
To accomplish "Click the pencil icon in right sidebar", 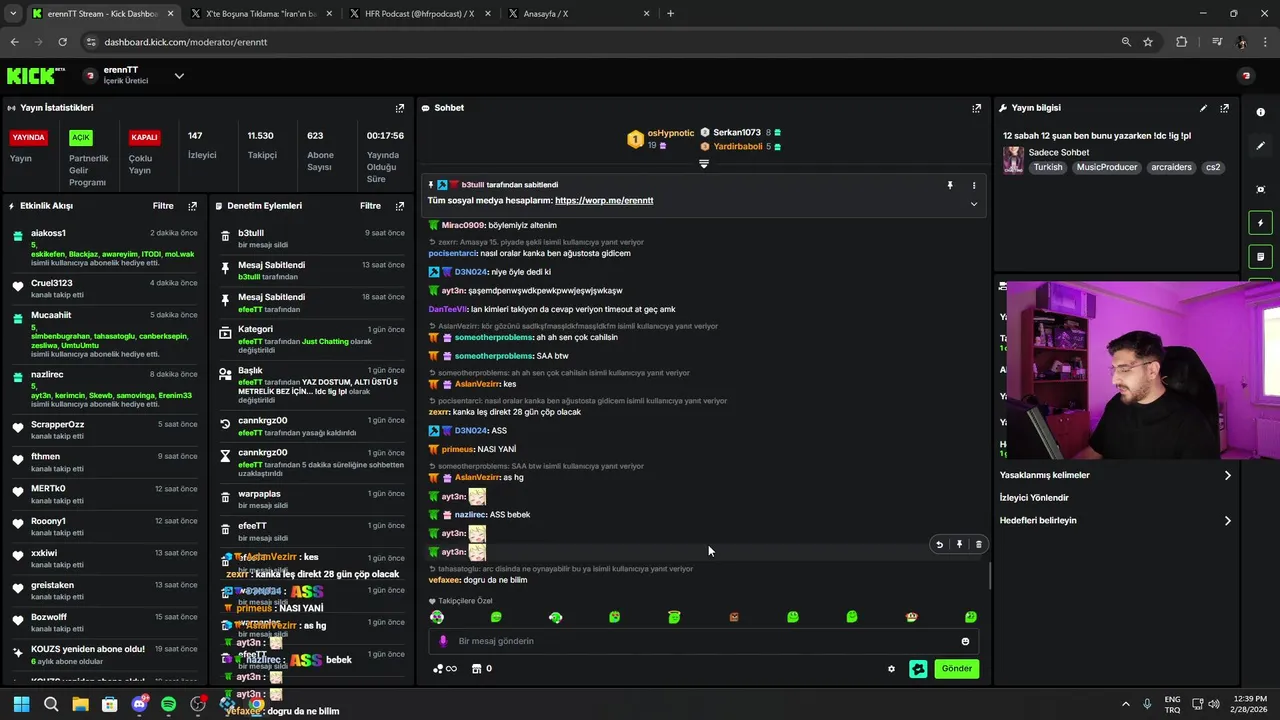I will pyautogui.click(x=1260, y=146).
